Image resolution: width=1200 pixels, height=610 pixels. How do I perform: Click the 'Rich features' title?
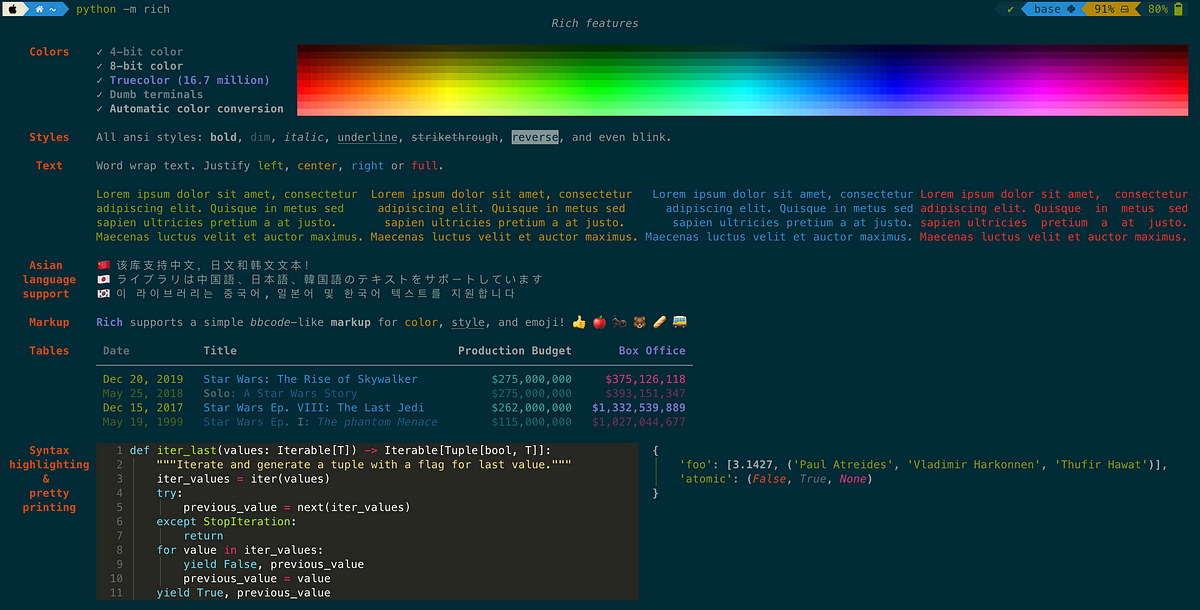point(594,23)
